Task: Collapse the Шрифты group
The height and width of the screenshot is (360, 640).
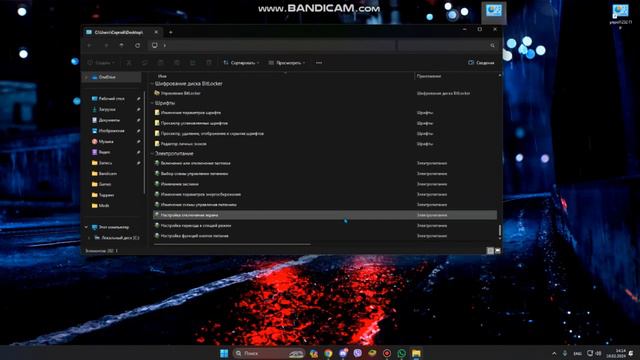Action: (152, 103)
